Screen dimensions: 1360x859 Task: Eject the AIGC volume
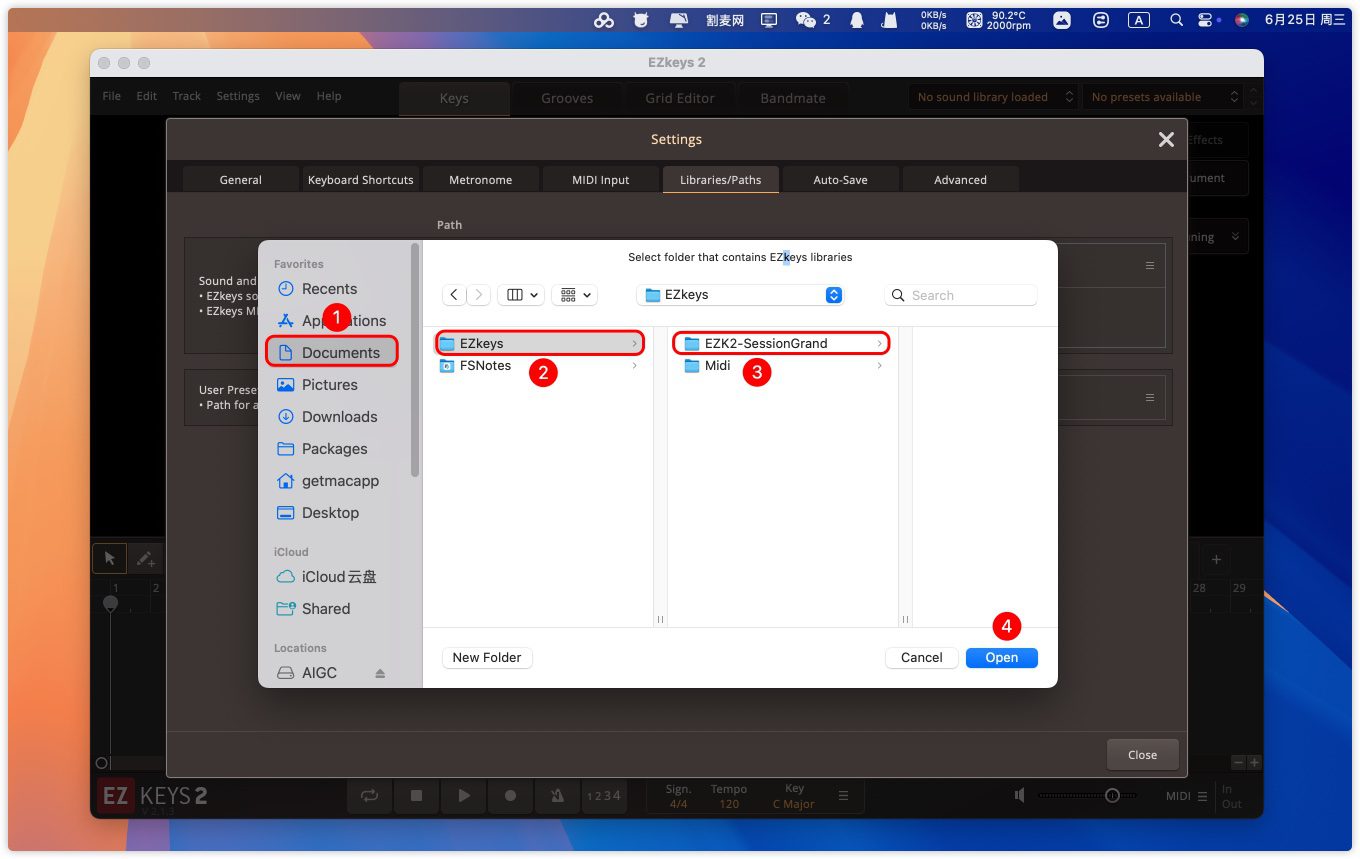(380, 673)
